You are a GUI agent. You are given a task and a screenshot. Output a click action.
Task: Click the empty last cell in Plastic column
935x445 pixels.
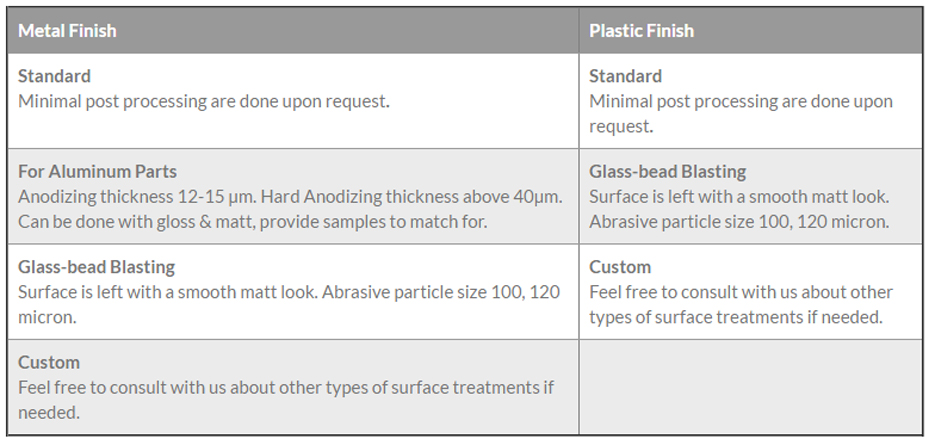tap(751, 387)
